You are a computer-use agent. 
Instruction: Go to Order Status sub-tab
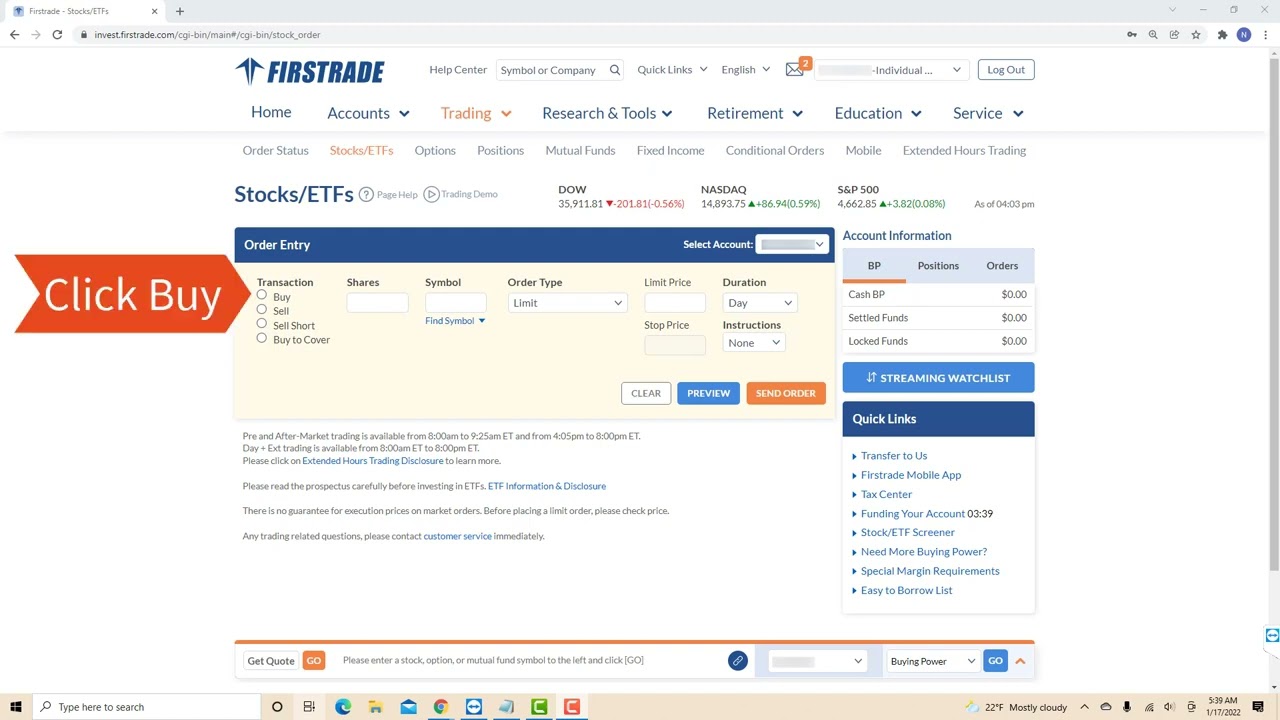[x=275, y=150]
